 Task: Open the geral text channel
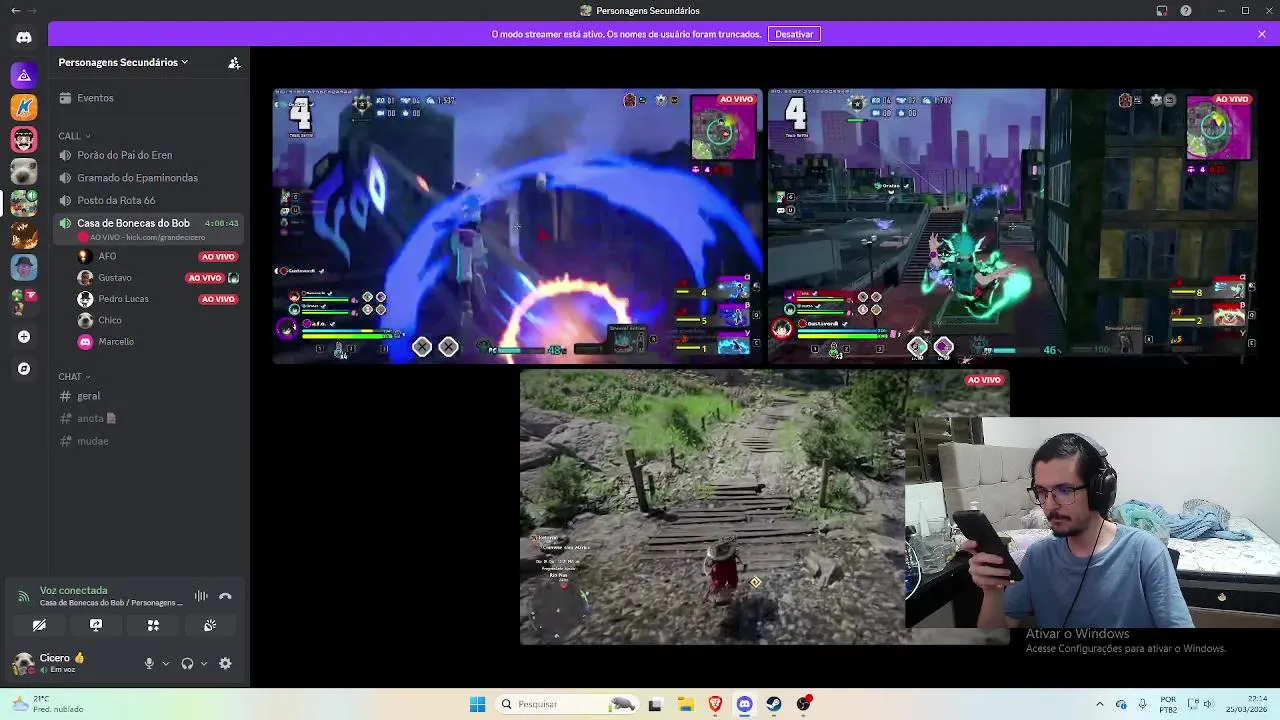149,396
